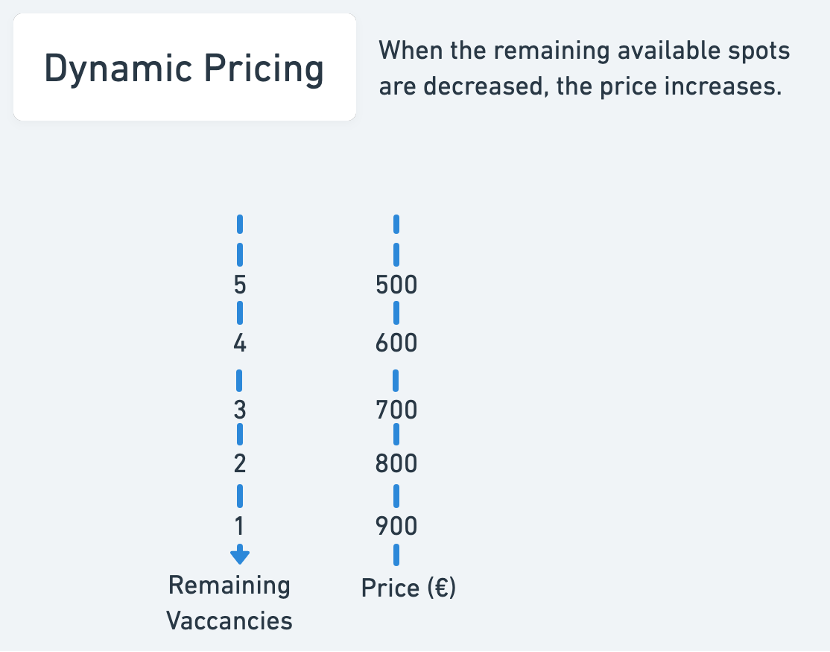Click the Dynamic Pricing title card
The width and height of the screenshot is (830, 652).
click(184, 68)
